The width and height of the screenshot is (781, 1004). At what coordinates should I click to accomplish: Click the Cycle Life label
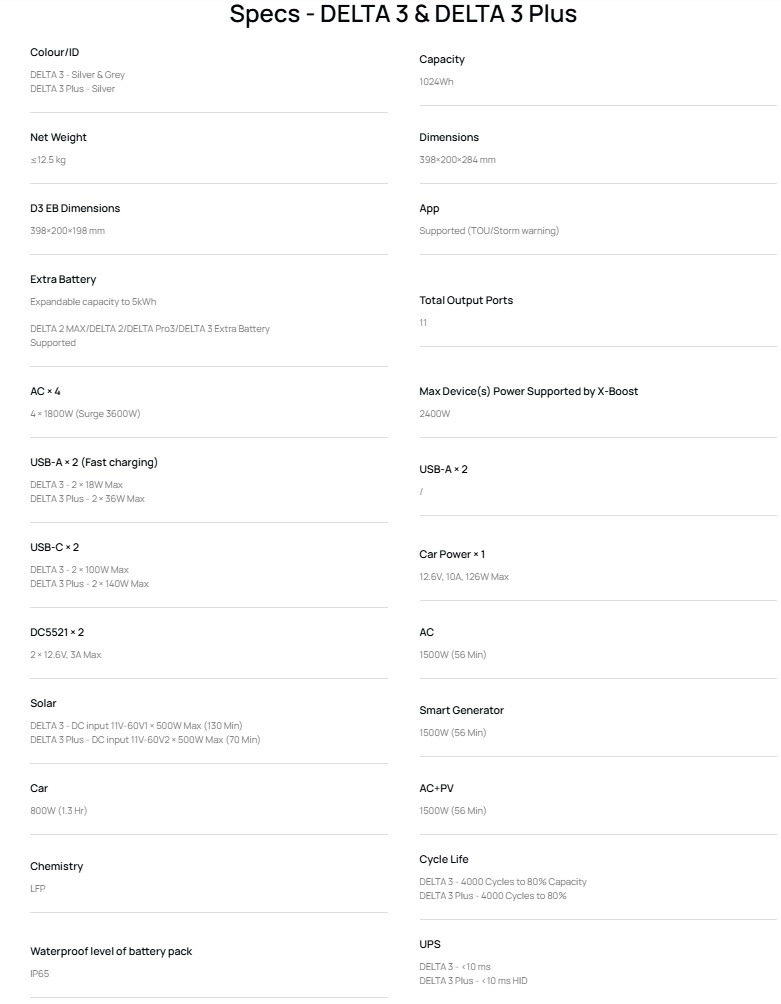click(x=443, y=859)
